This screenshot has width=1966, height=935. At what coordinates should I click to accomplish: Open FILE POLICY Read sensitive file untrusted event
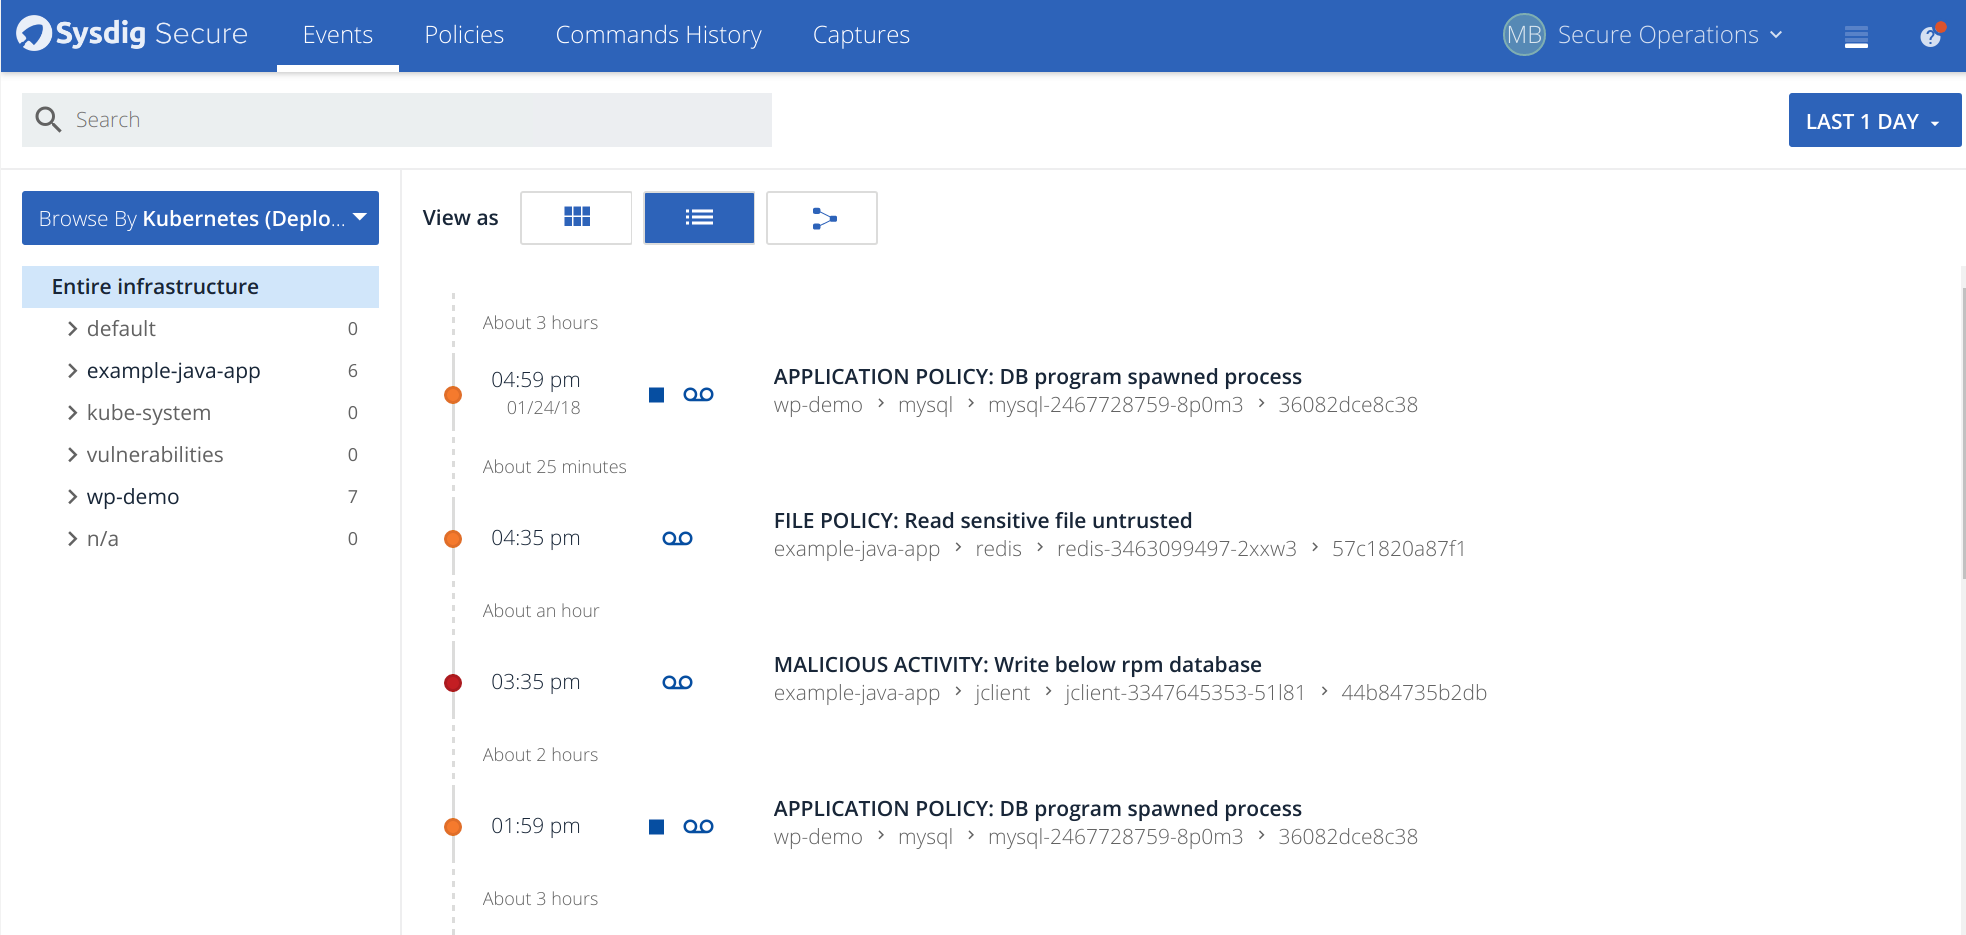(x=982, y=521)
